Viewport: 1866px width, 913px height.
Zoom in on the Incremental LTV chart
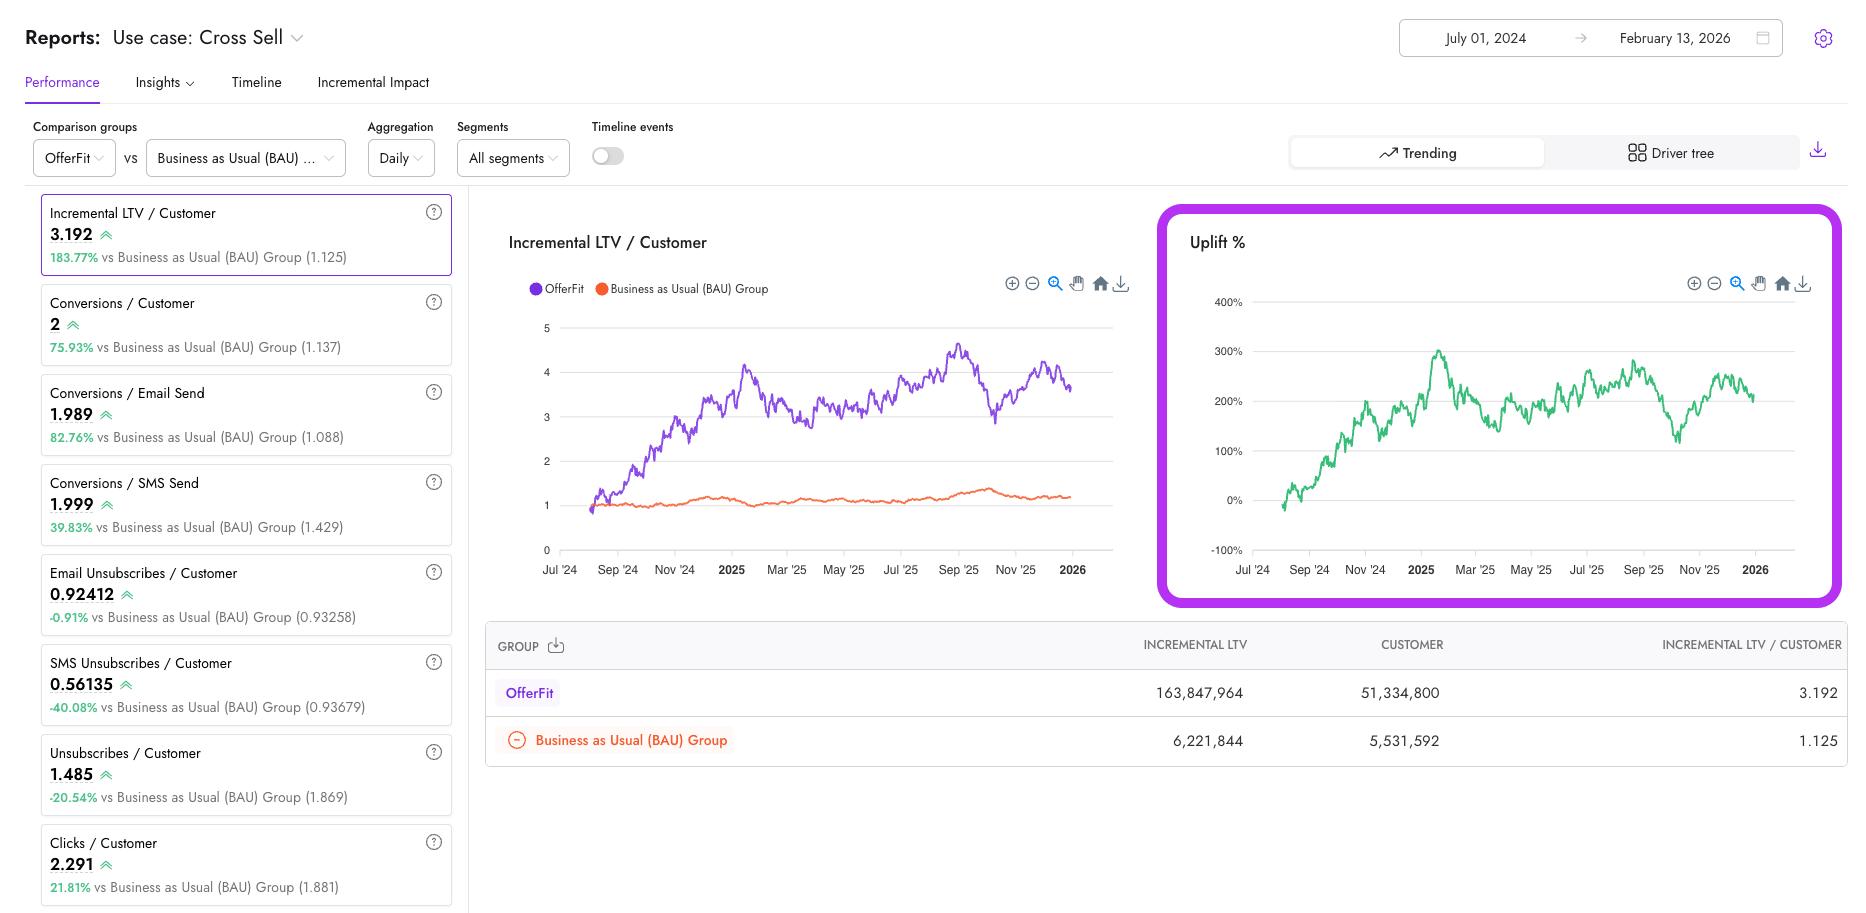click(x=1012, y=283)
